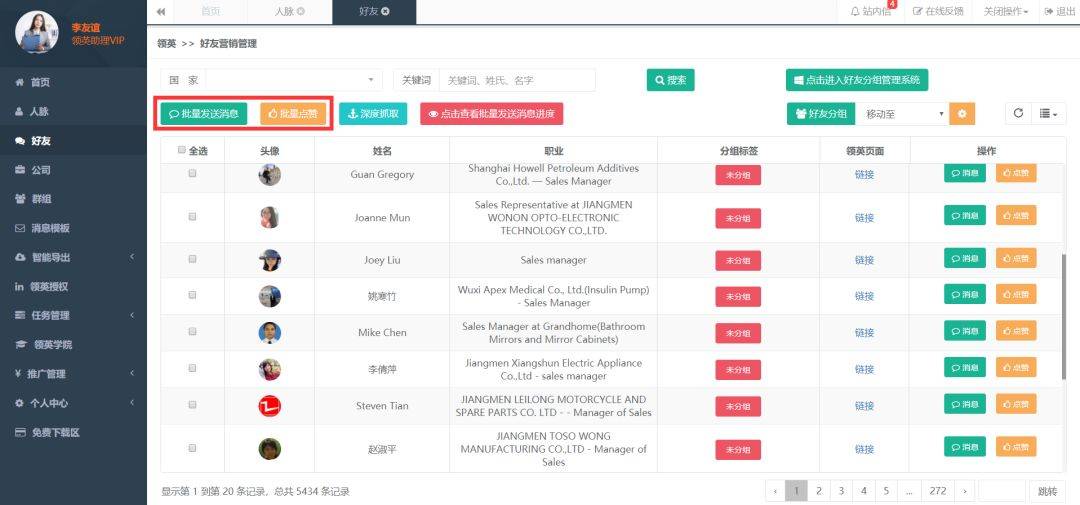Click the green 消息 button for Joanne Mun
Screen dimensions: 1080x505
click(x=964, y=216)
